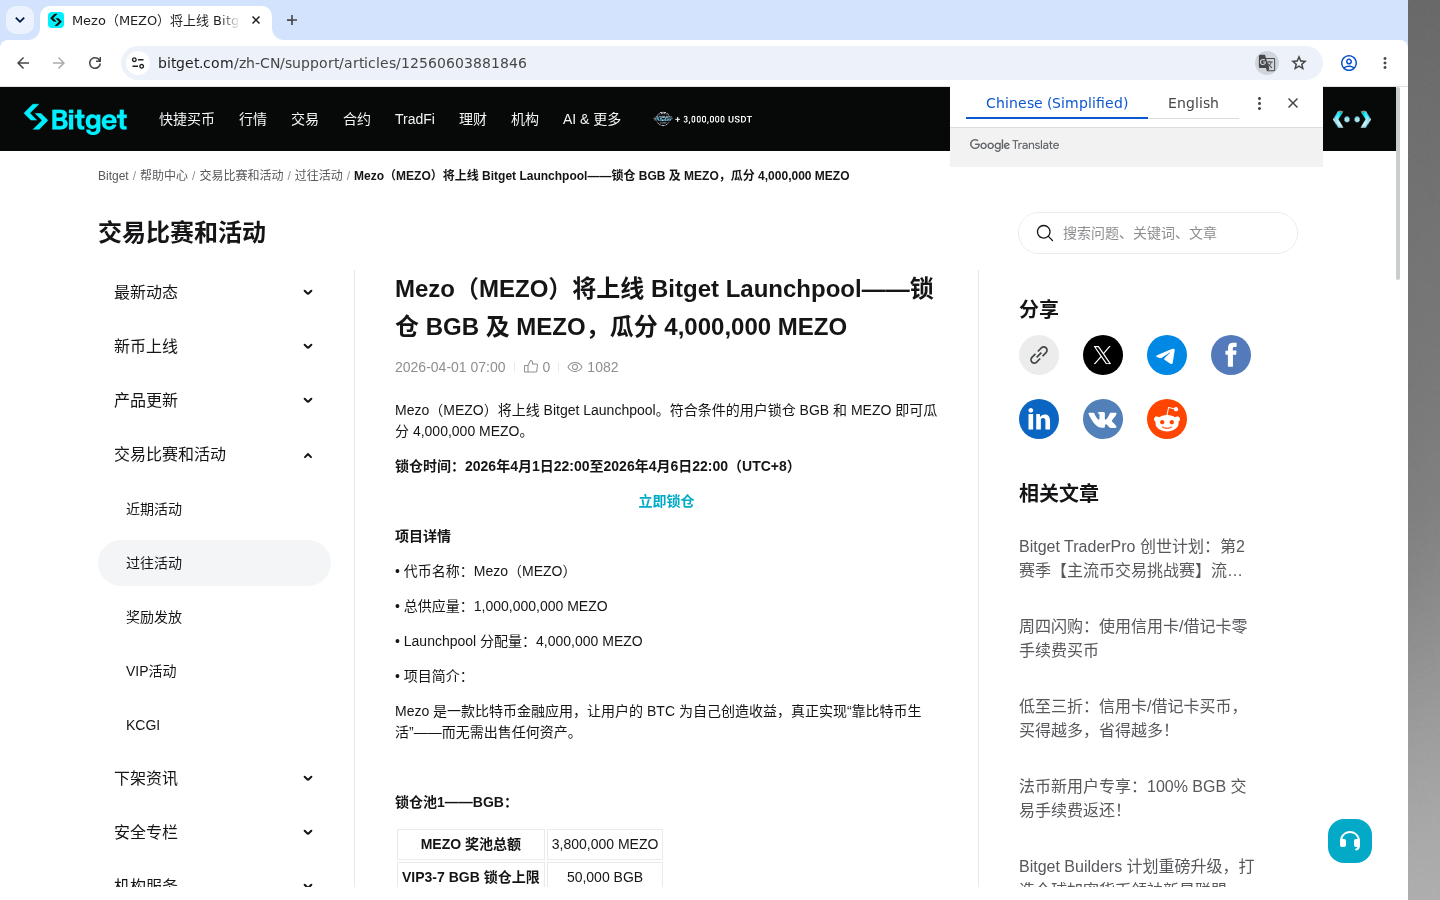Image resolution: width=1440 pixels, height=900 pixels.
Task: Click the teal icon at header right
Action: pos(1352,119)
